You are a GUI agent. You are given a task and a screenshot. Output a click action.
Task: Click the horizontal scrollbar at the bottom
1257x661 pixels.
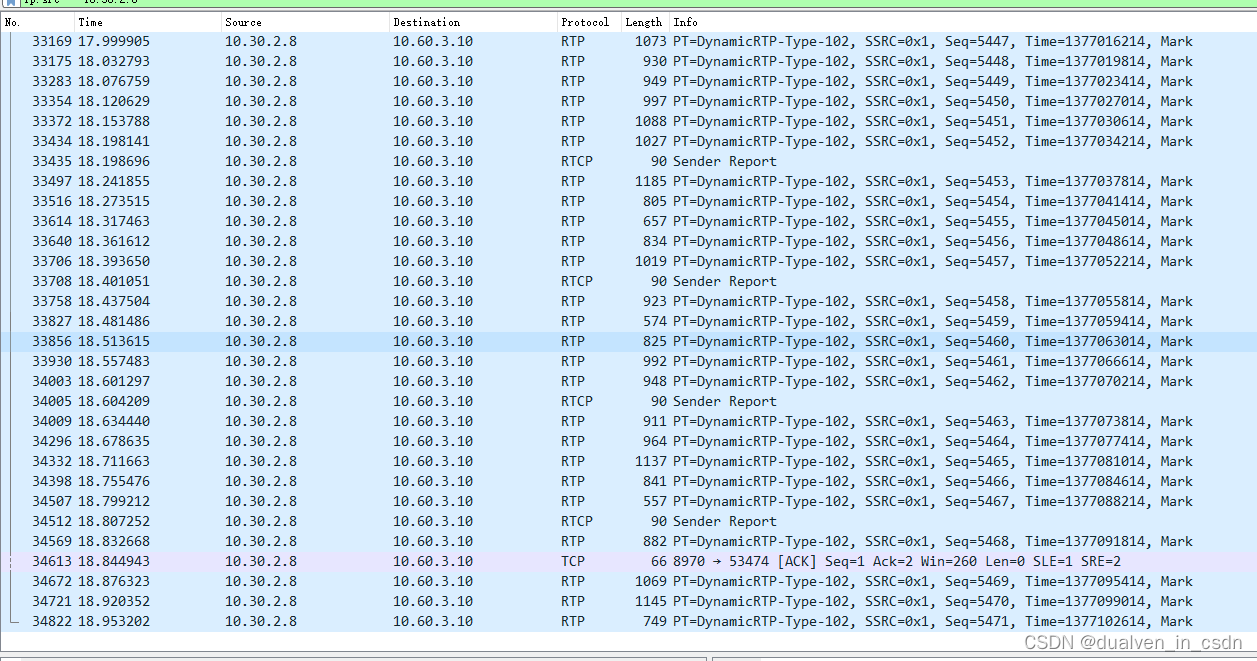tap(350, 655)
